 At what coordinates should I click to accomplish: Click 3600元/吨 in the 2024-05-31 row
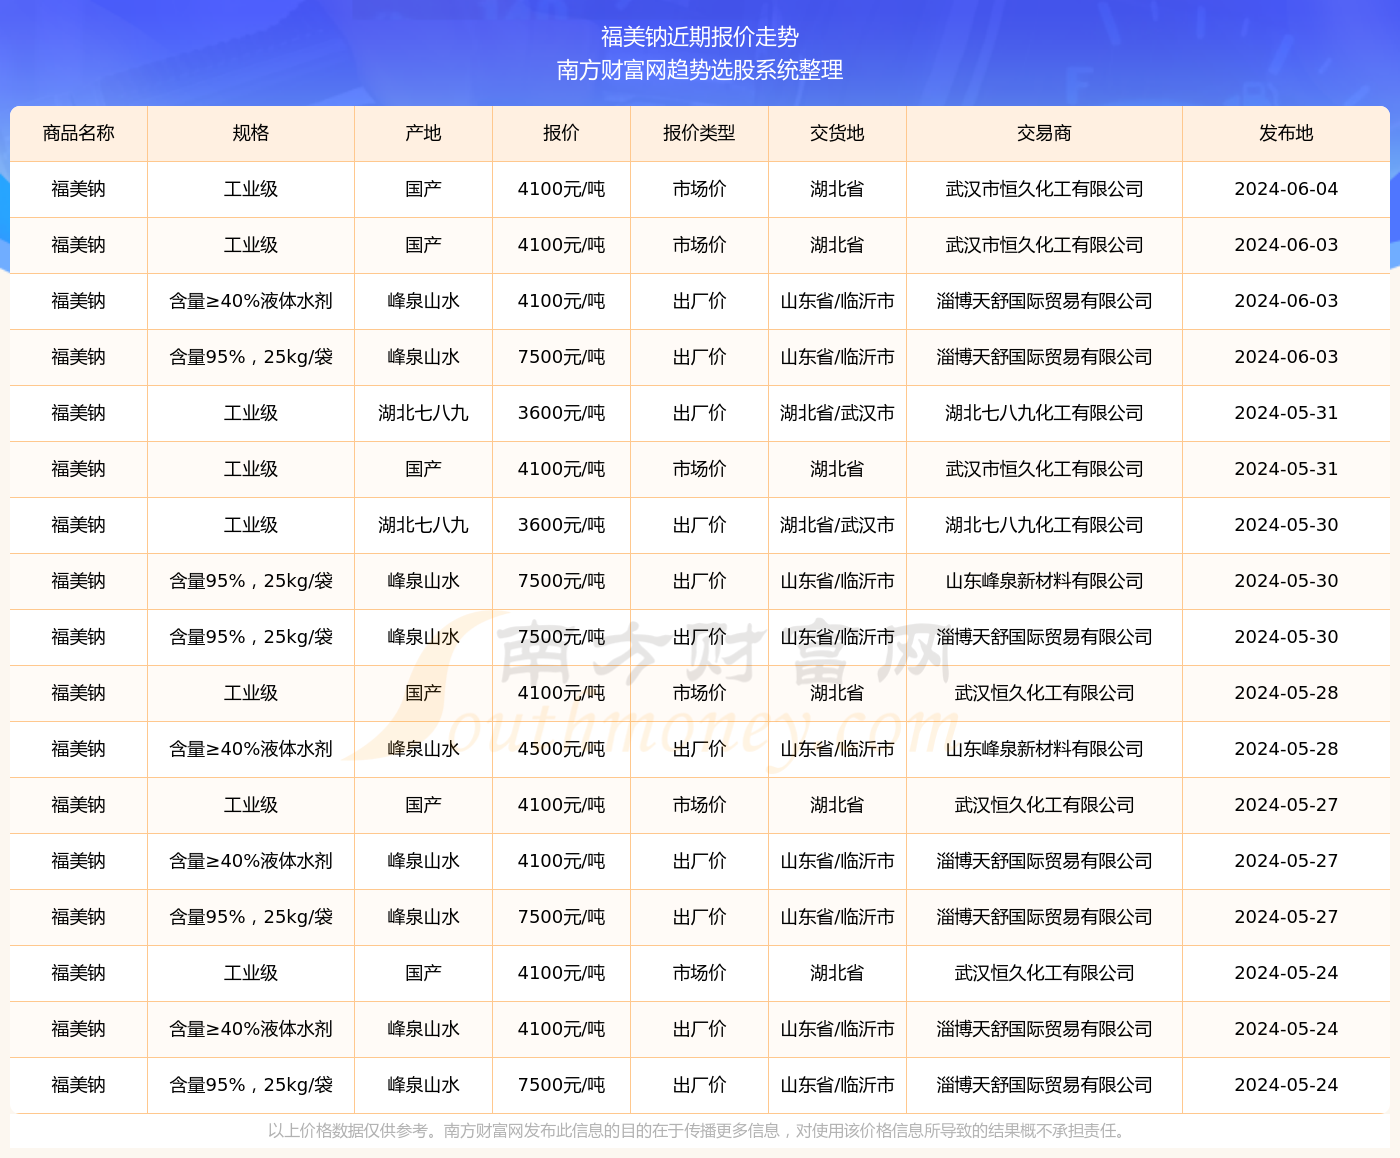click(561, 413)
